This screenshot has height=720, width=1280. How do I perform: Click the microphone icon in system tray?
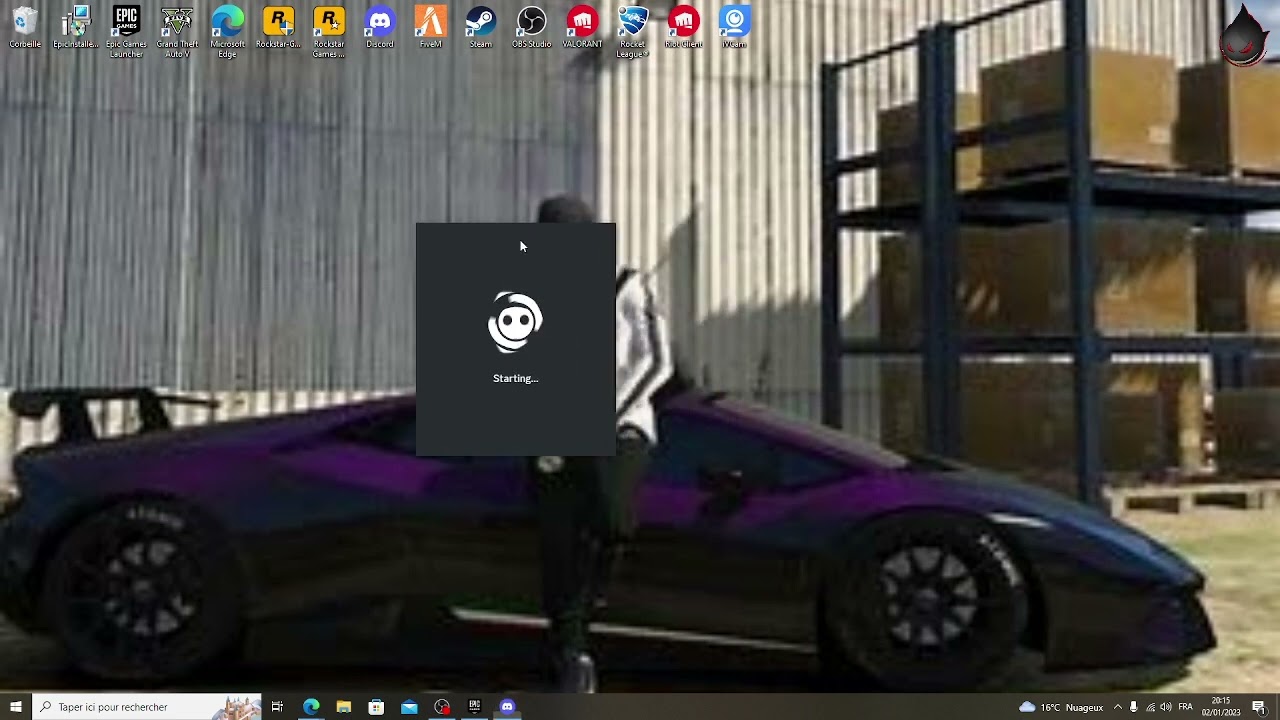pyautogui.click(x=1134, y=707)
